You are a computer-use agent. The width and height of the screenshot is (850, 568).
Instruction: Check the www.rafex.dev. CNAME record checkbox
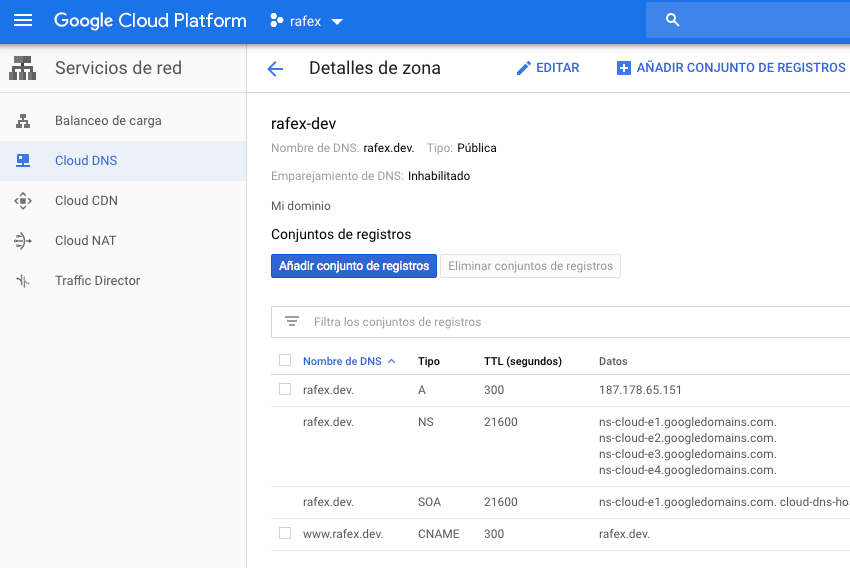285,533
